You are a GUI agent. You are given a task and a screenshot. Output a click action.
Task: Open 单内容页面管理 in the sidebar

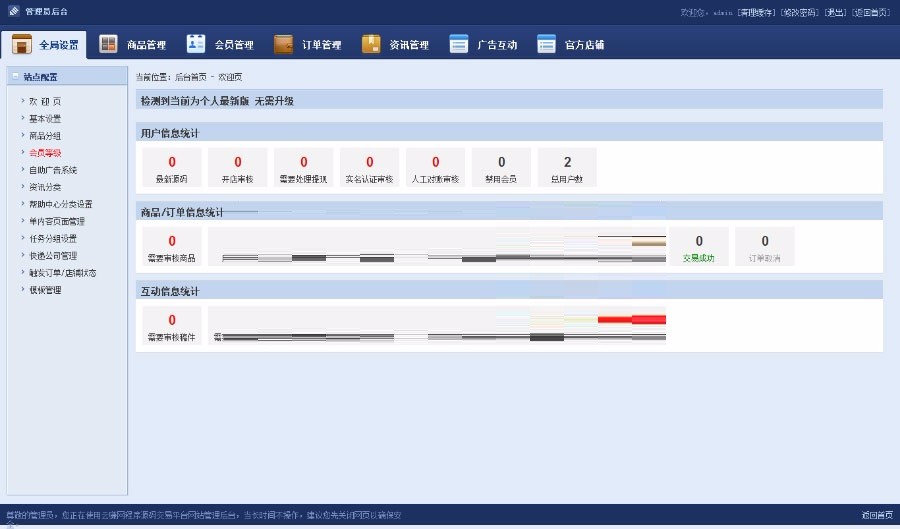[x=57, y=221]
